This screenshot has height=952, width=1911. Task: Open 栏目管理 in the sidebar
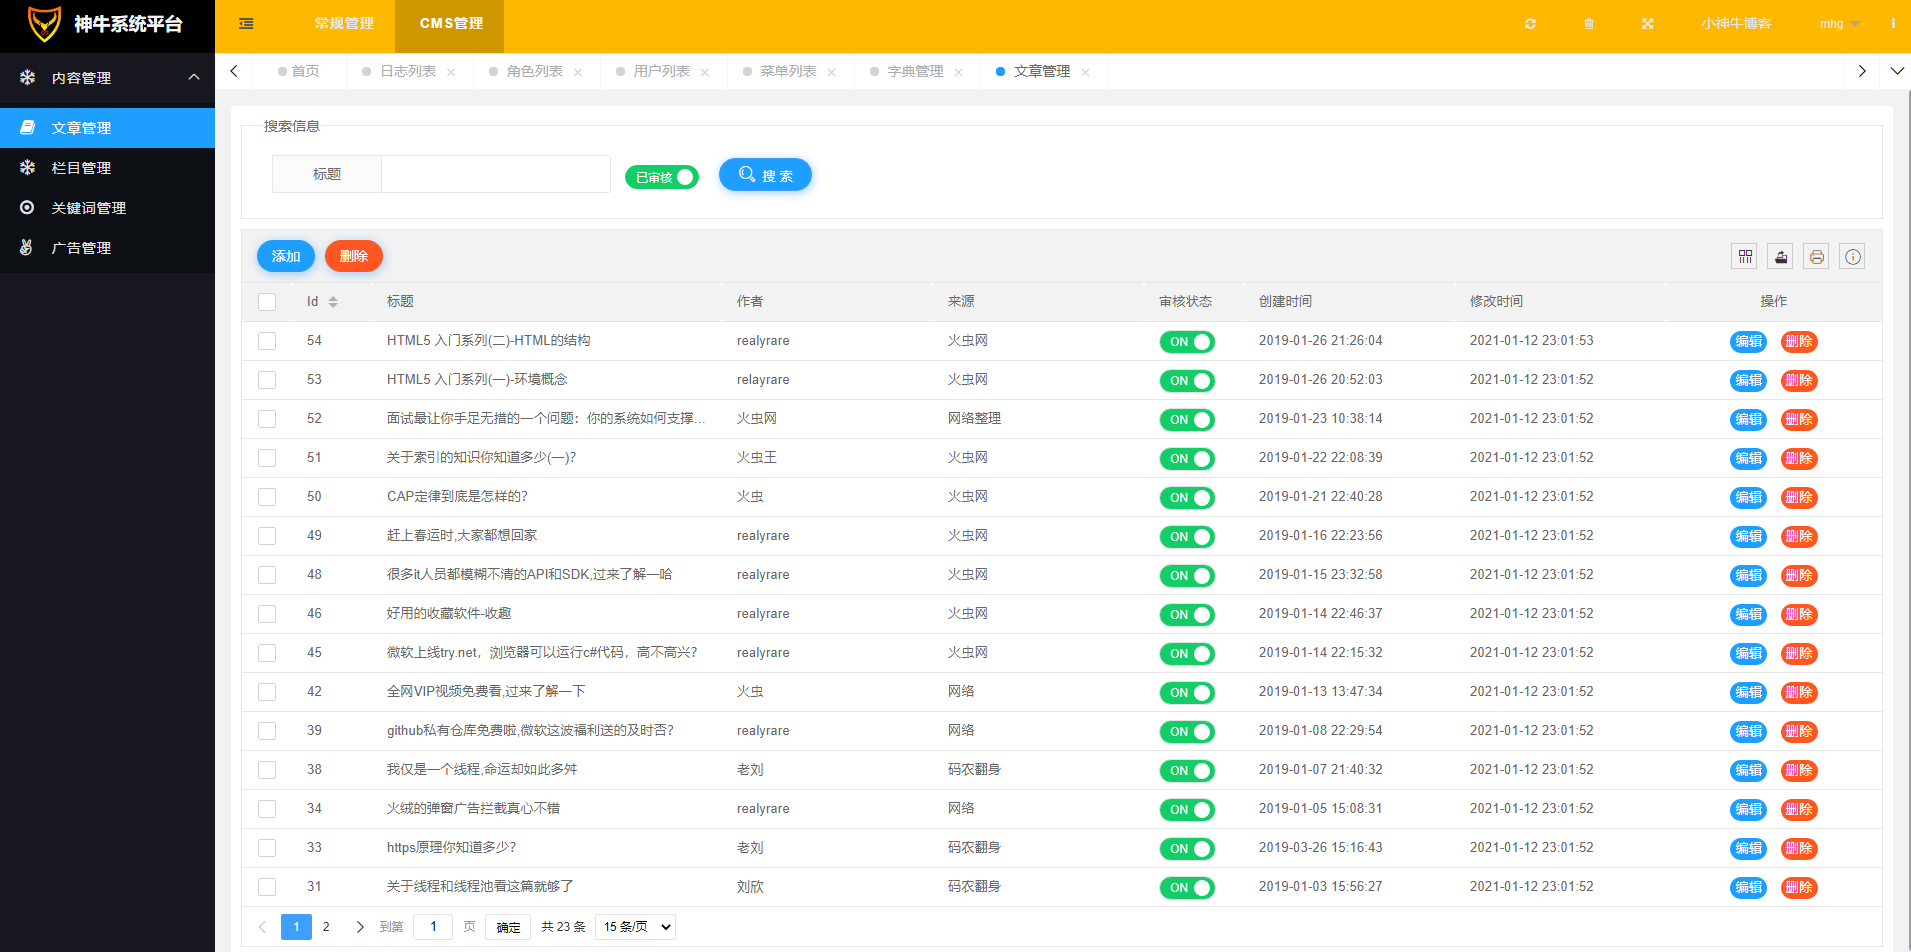tap(107, 168)
